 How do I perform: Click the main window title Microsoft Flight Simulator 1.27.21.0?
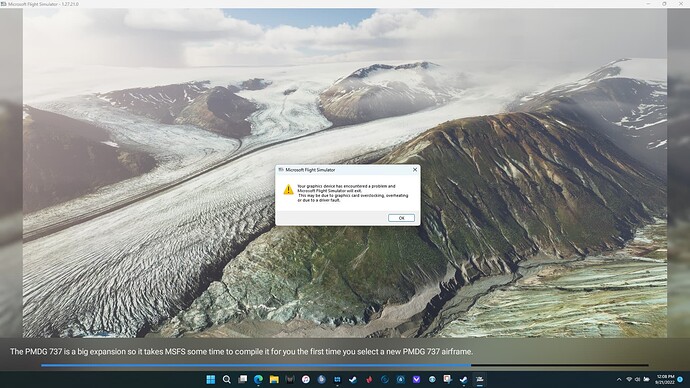pos(43,4)
